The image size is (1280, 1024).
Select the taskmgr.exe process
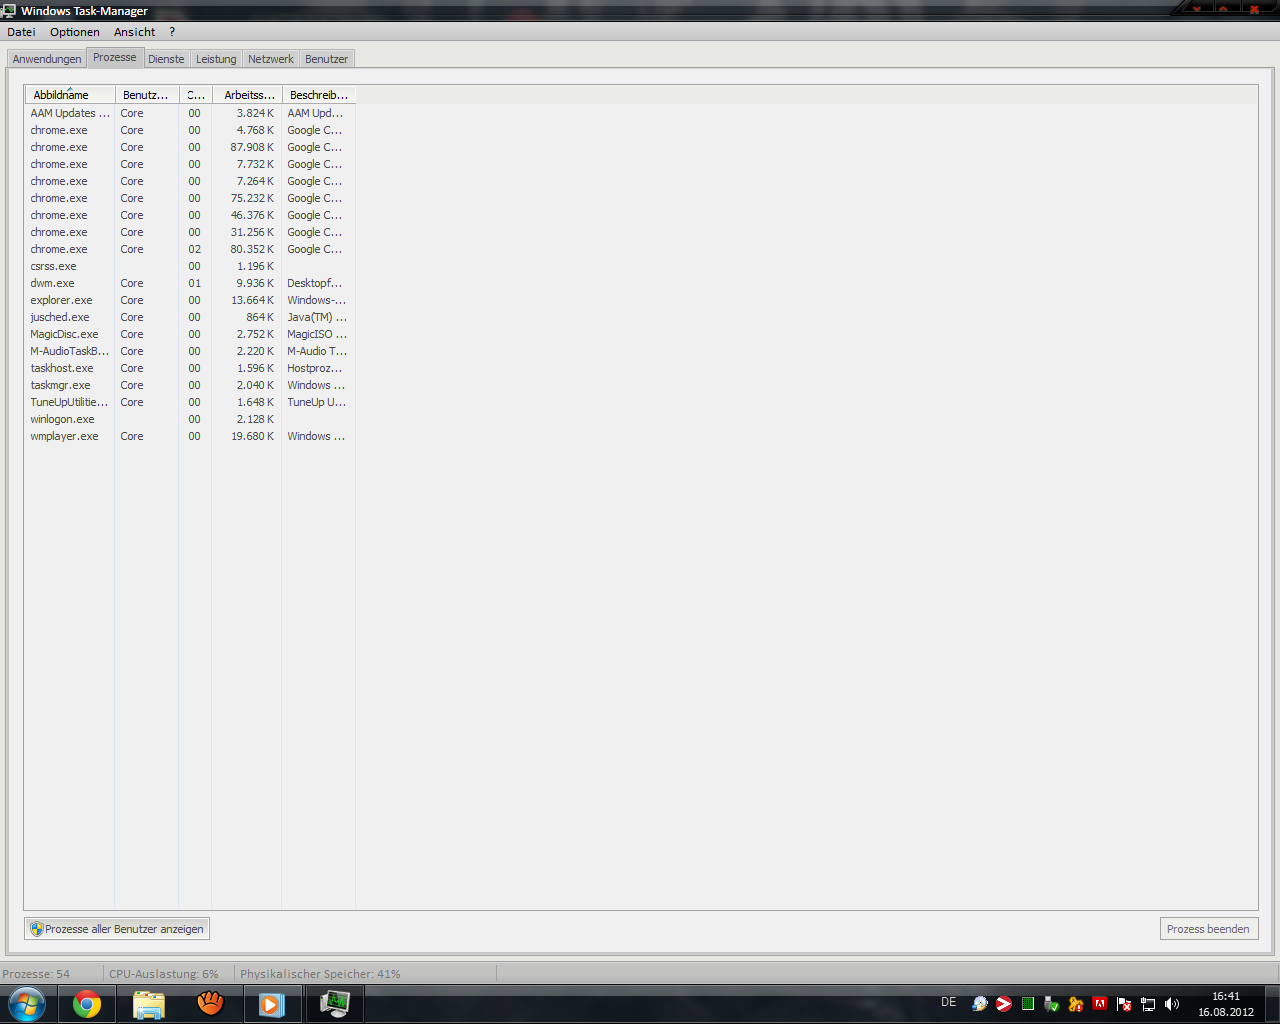(x=190, y=385)
